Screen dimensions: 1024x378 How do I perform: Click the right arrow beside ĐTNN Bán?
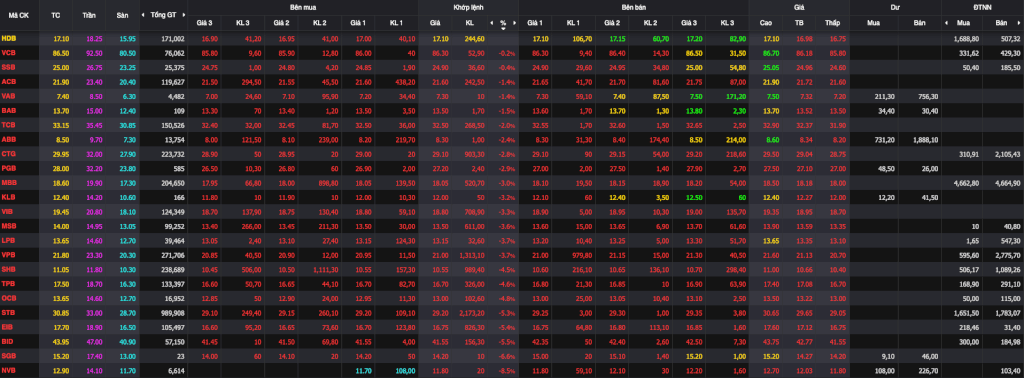pos(1019,23)
